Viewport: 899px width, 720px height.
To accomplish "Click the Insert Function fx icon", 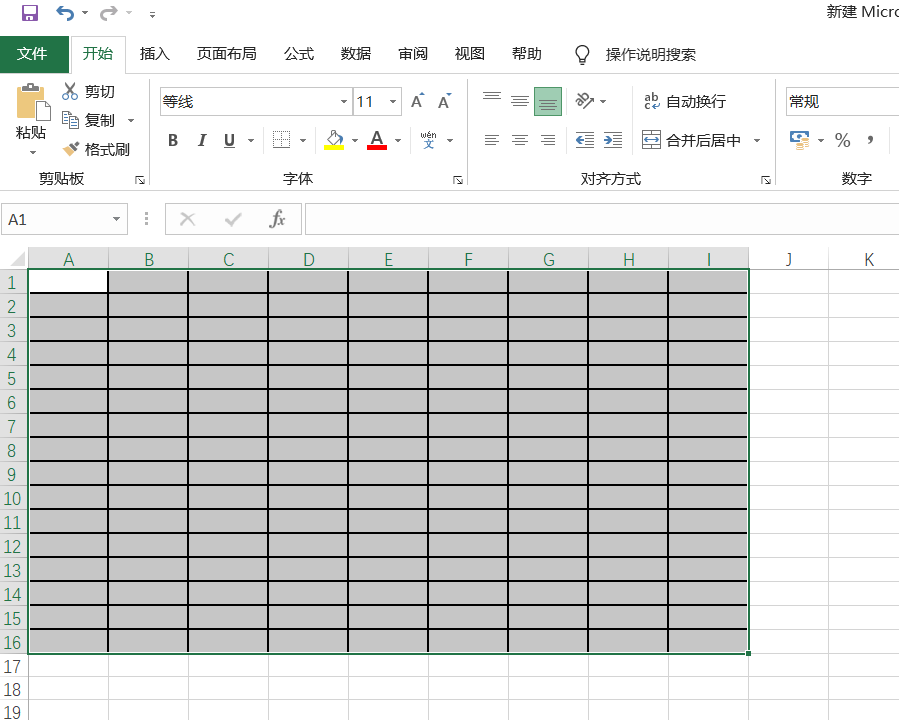I will [277, 219].
